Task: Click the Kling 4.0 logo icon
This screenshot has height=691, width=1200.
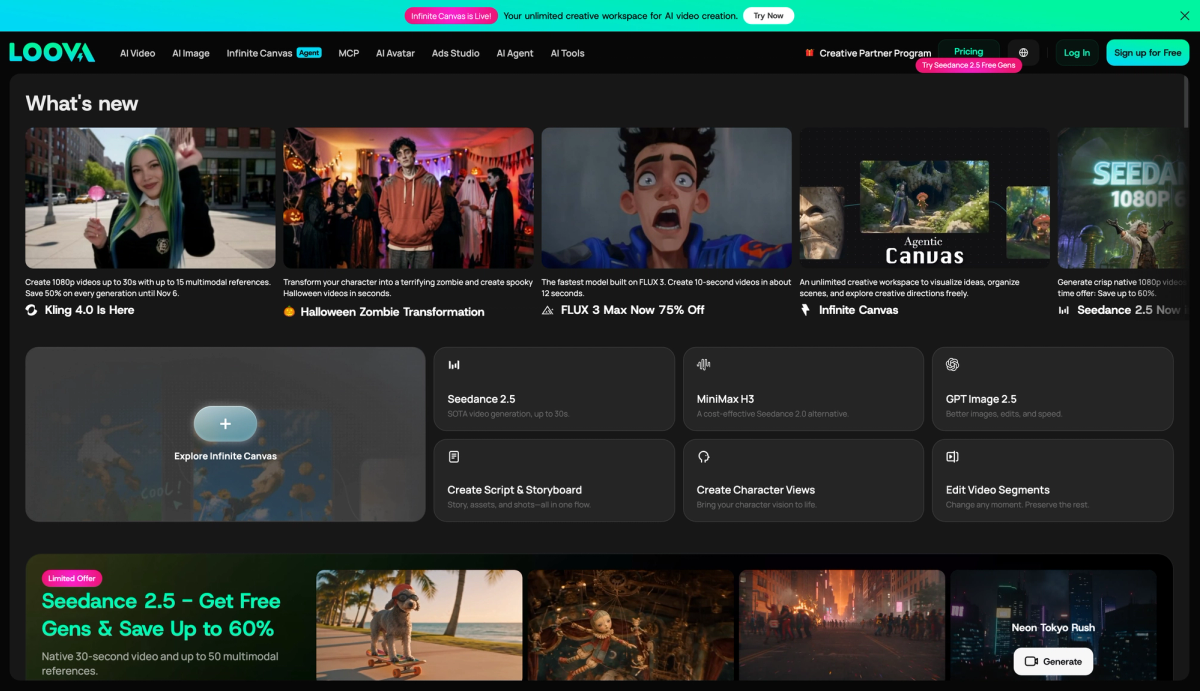Action: click(x=31, y=310)
